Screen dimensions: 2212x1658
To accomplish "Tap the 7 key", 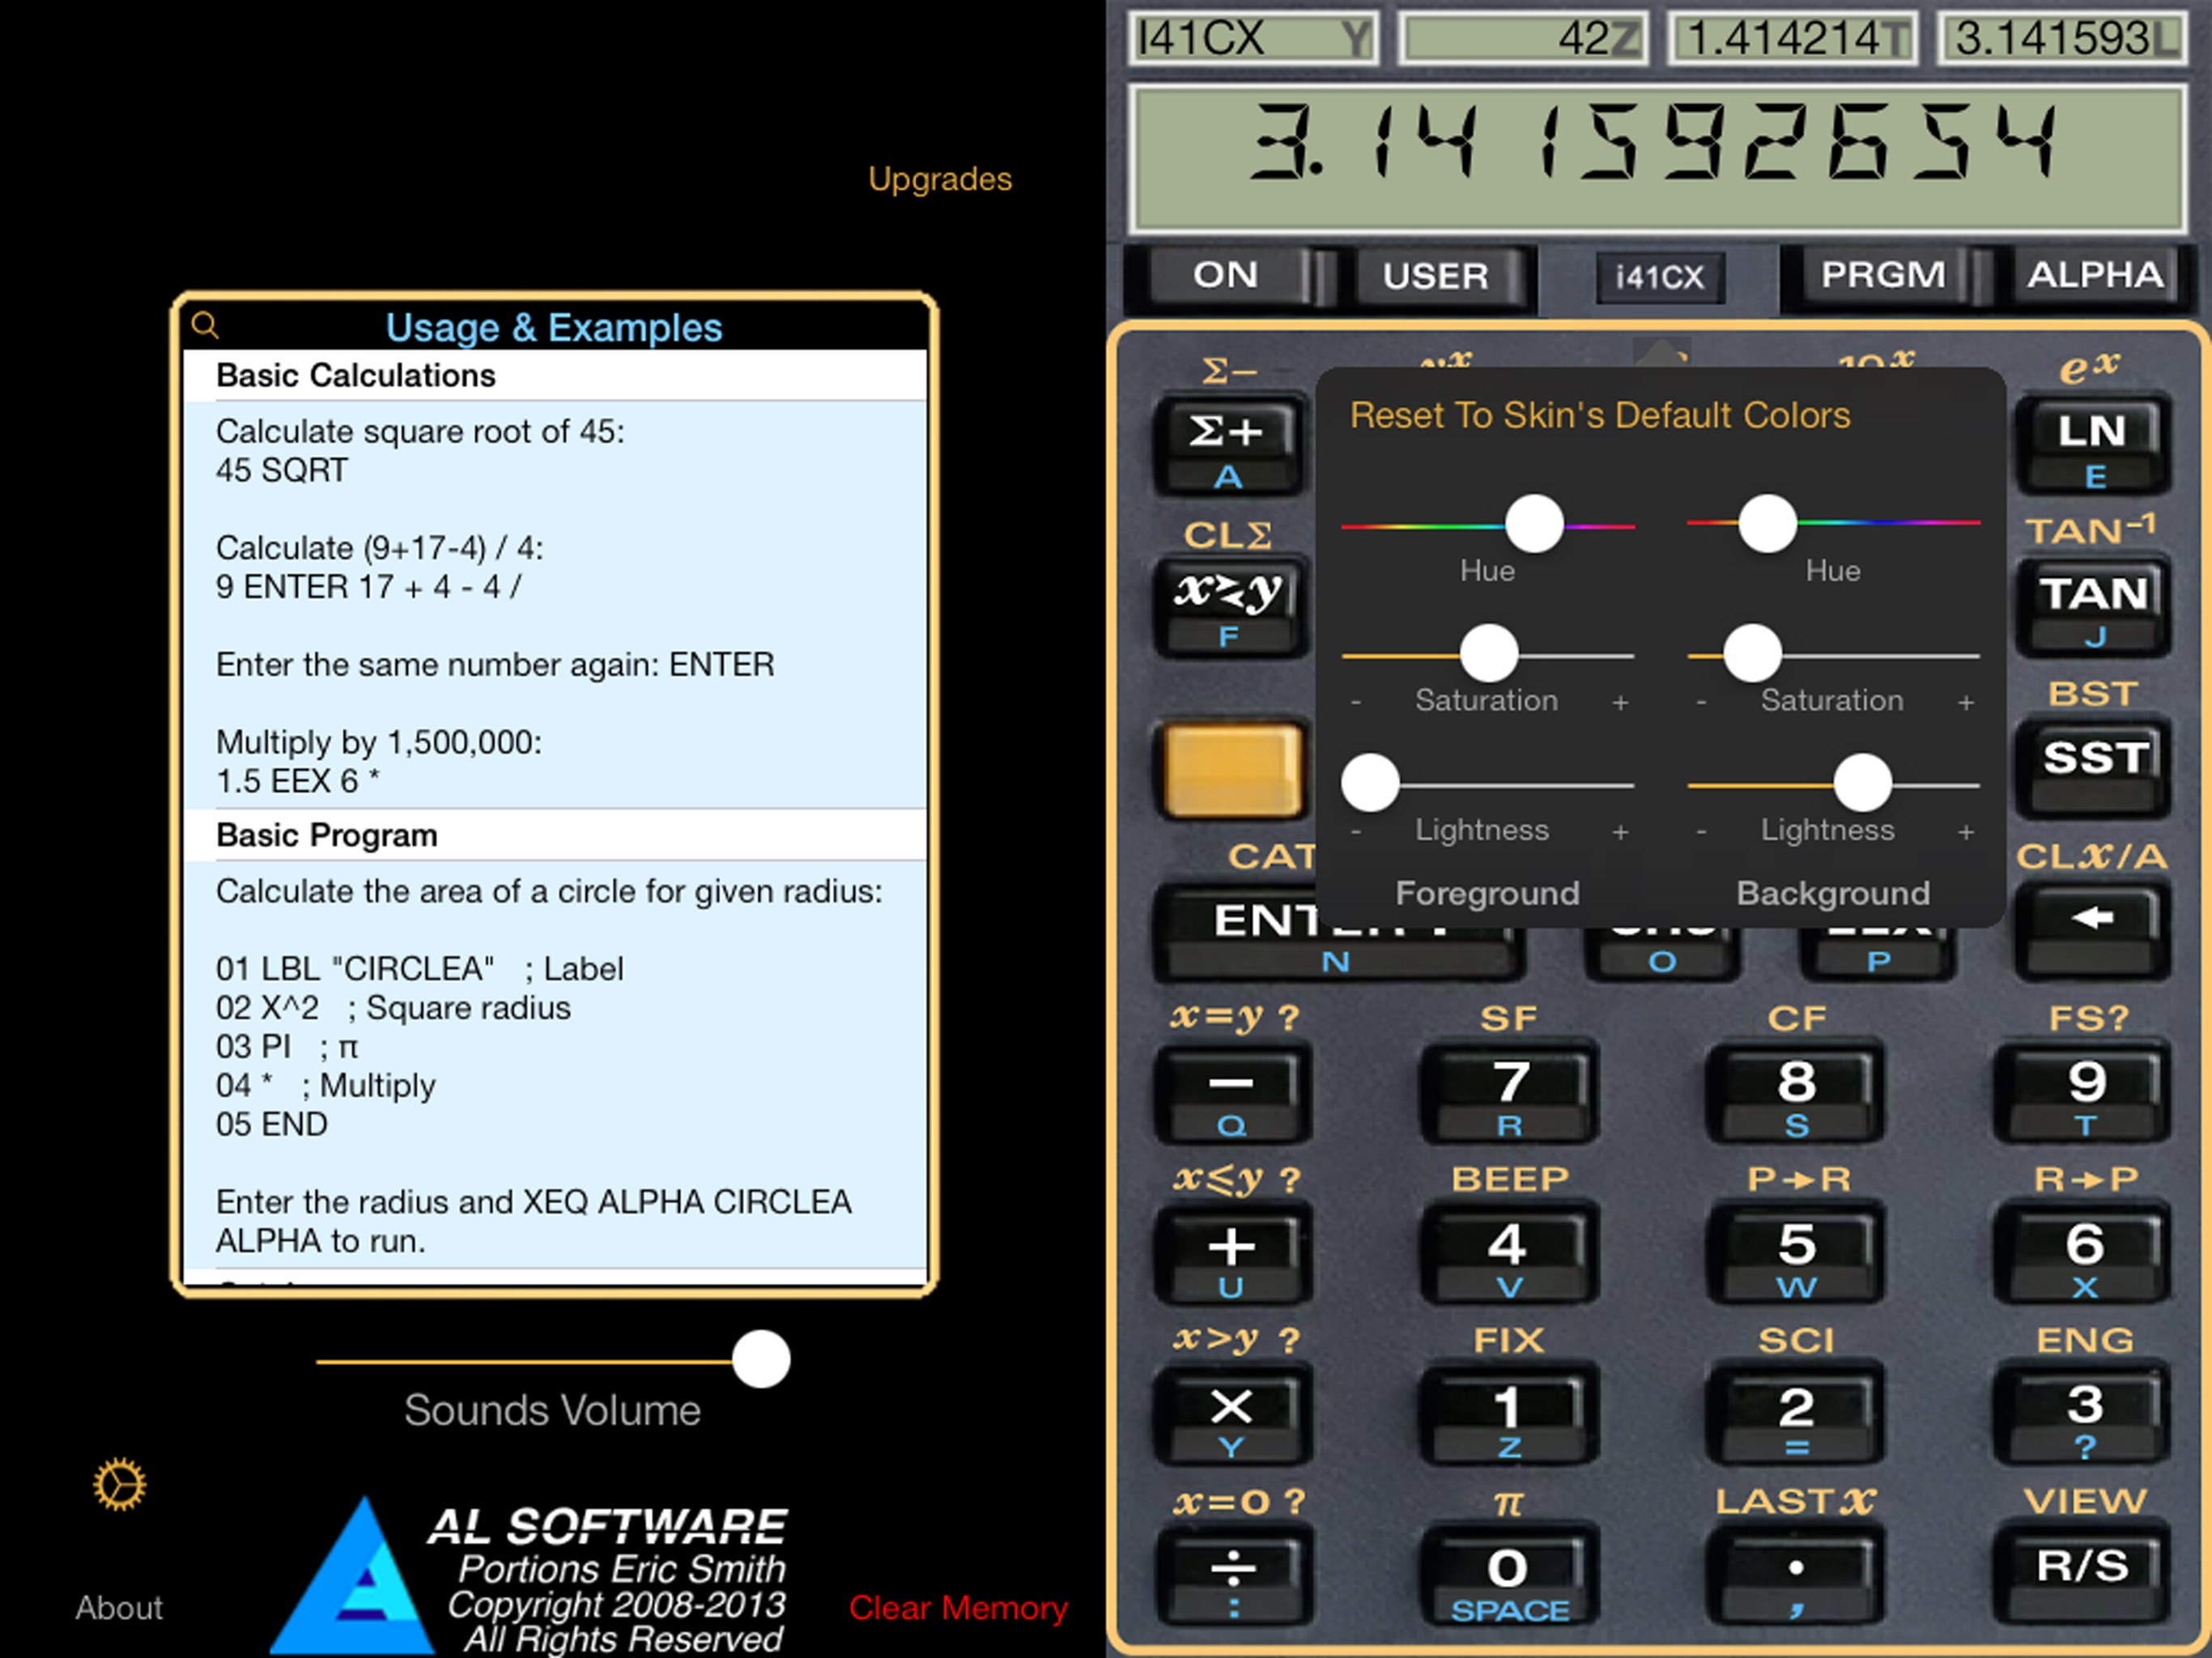I will coord(1509,1094).
